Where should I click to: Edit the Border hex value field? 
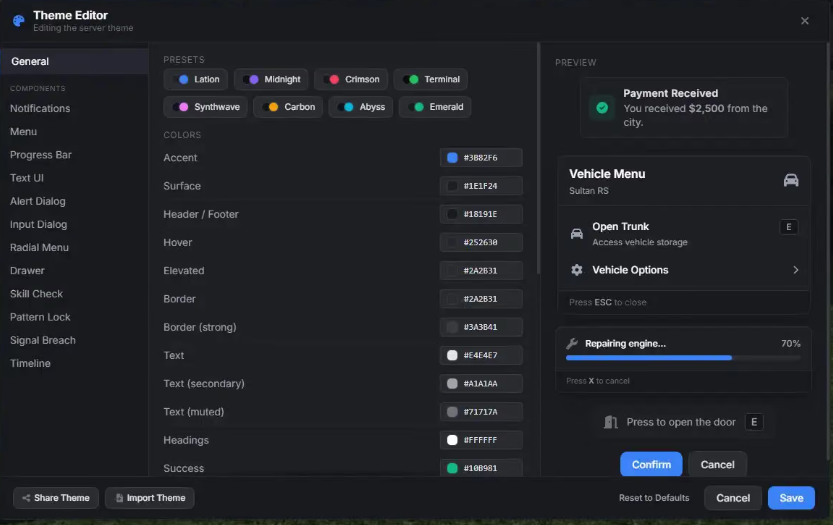(481, 299)
